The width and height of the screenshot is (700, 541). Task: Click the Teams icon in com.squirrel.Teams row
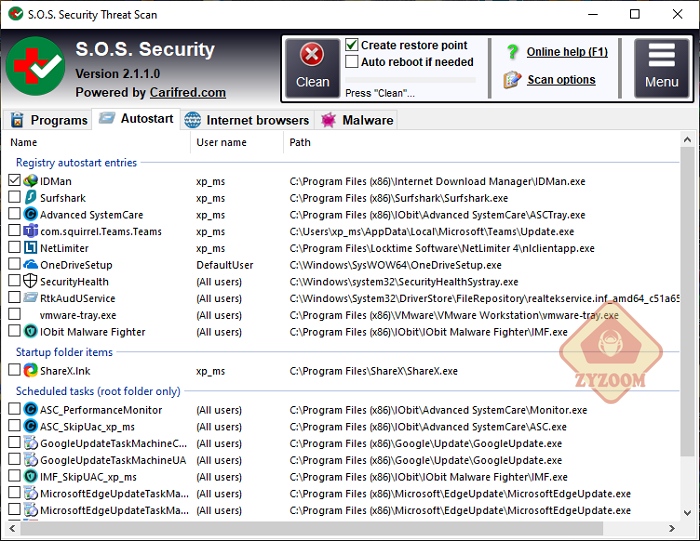click(x=30, y=231)
